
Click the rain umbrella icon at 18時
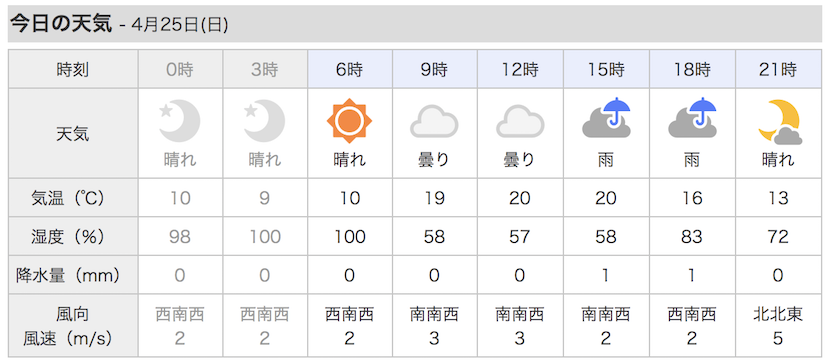(x=692, y=118)
